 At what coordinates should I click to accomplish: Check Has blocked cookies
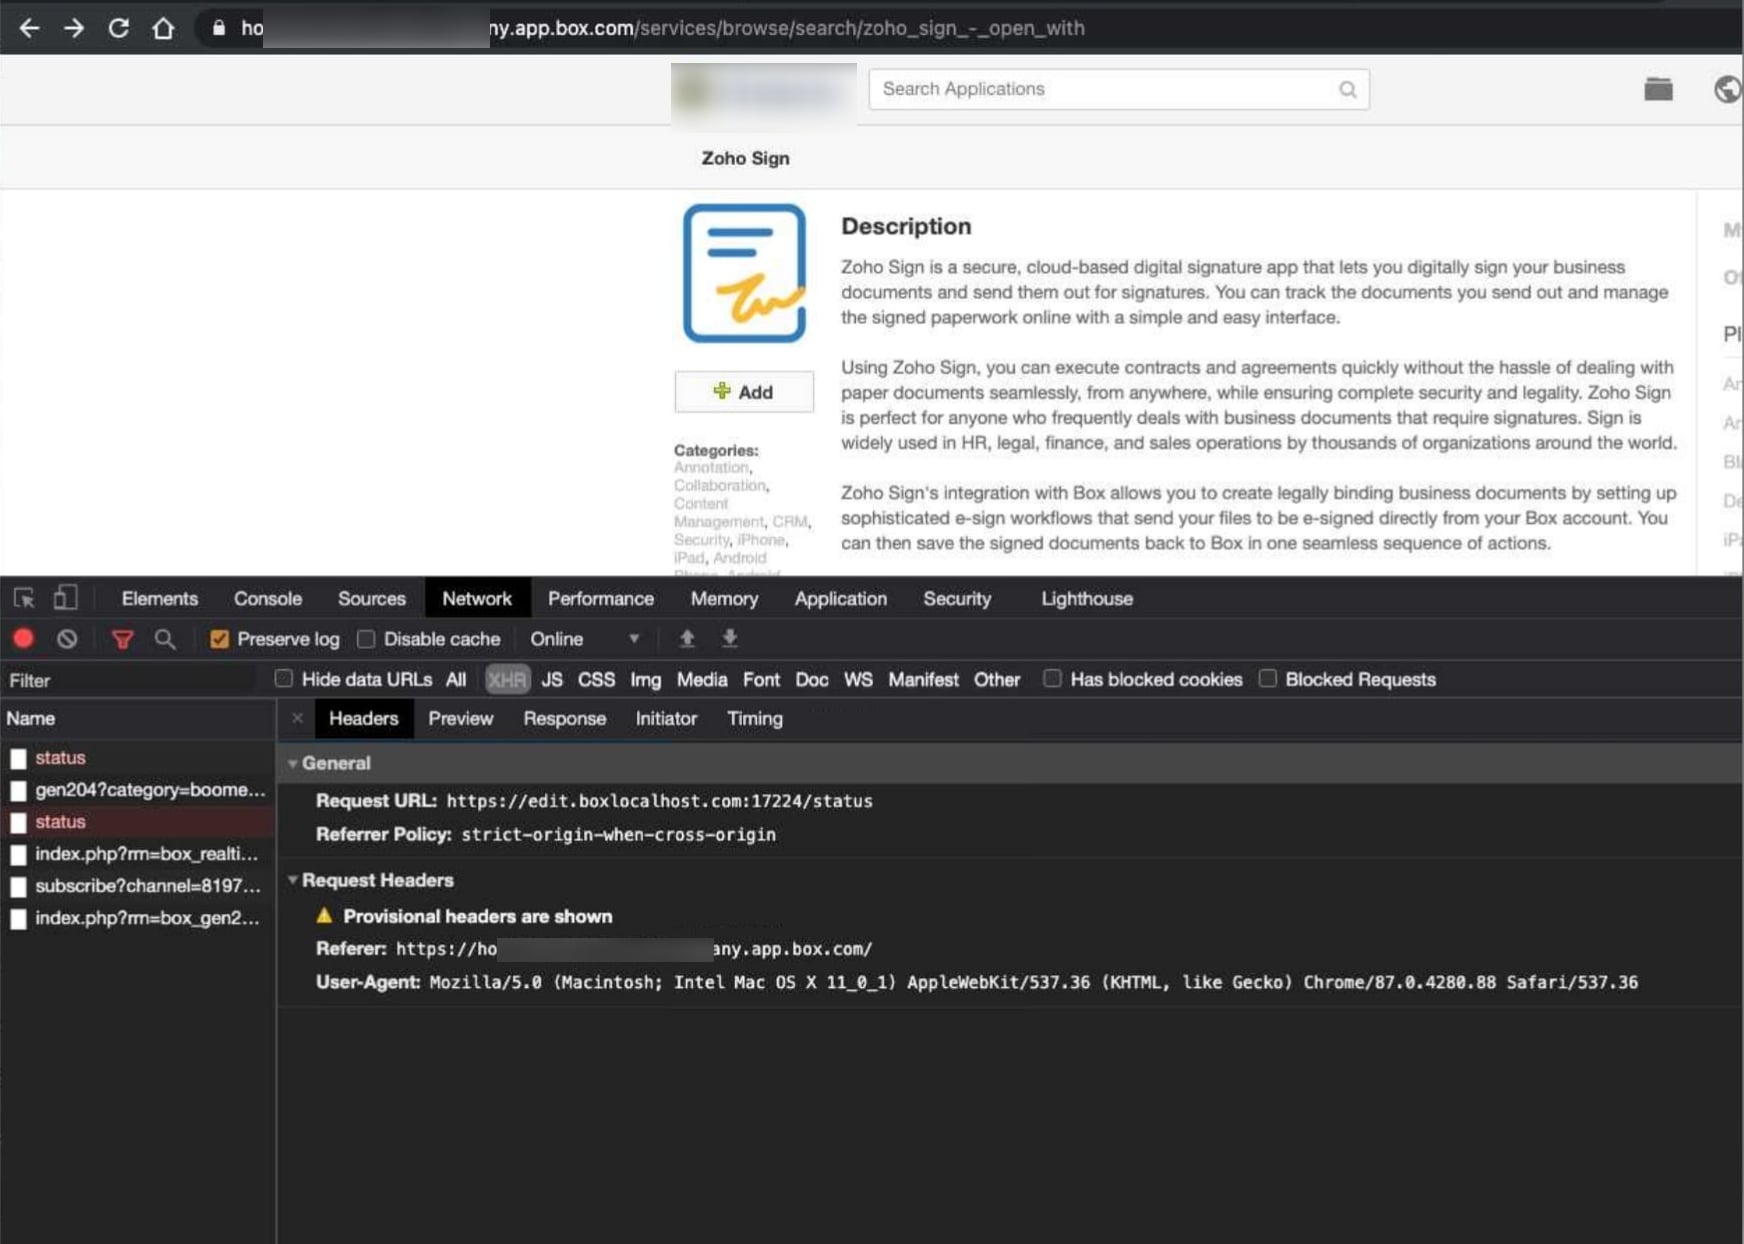tap(1052, 679)
